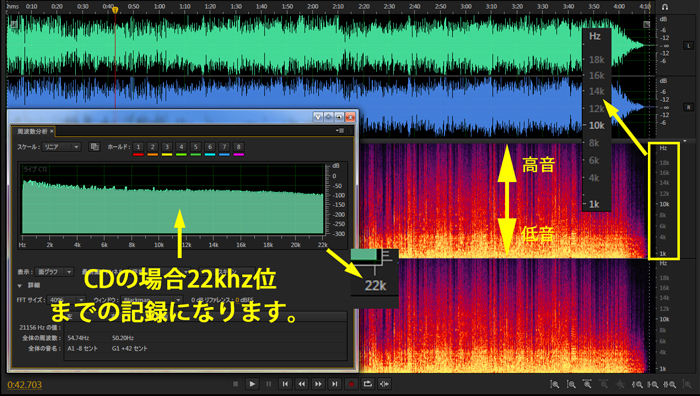Click the floating panel's down-arrow title button
The image size is (700, 396).
[x=318, y=117]
